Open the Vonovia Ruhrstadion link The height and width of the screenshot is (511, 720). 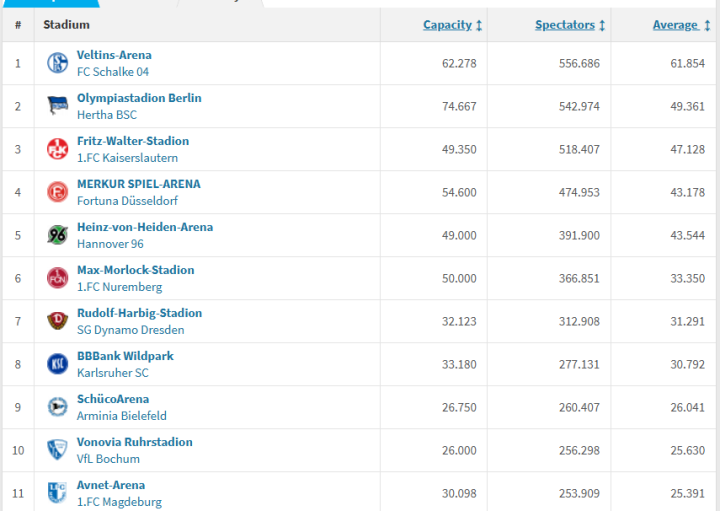coord(135,442)
